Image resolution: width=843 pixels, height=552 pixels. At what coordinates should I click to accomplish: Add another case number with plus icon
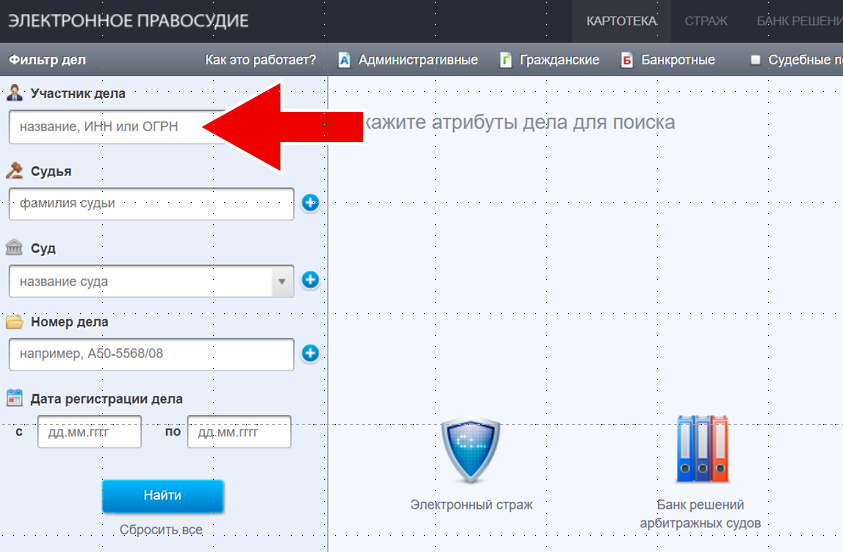pyautogui.click(x=310, y=353)
